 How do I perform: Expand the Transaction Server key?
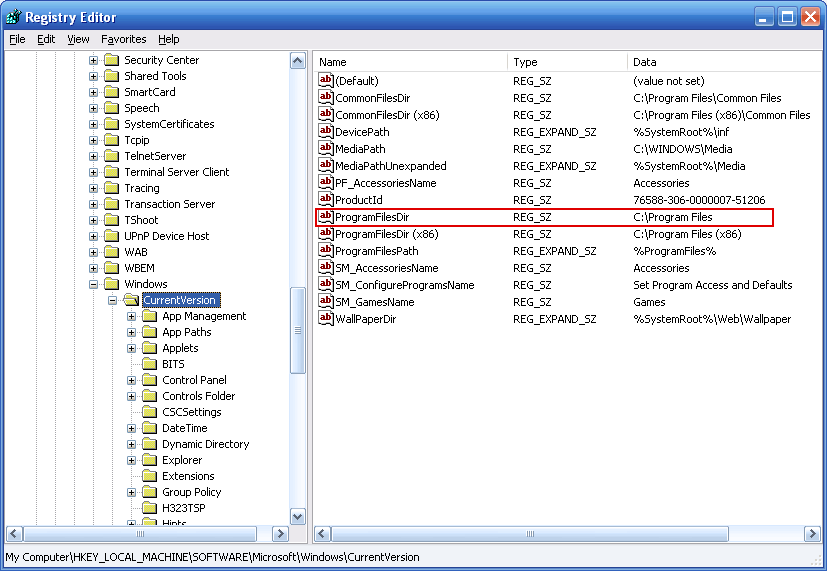click(93, 204)
